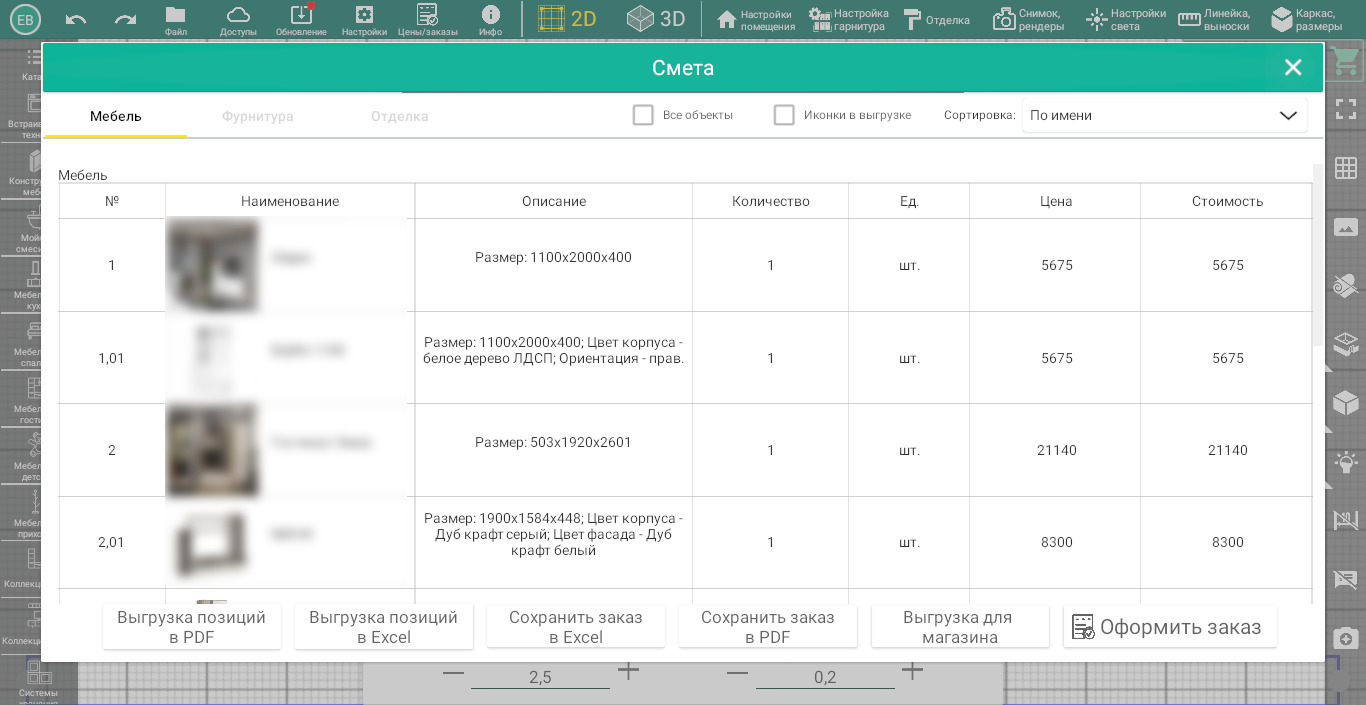
Task: Click the table's vertical scrollbar
Action: pos(1317,250)
